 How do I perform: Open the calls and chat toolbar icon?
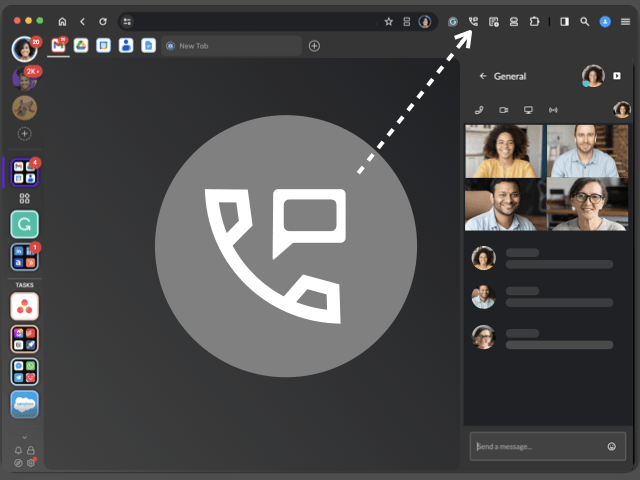473,22
